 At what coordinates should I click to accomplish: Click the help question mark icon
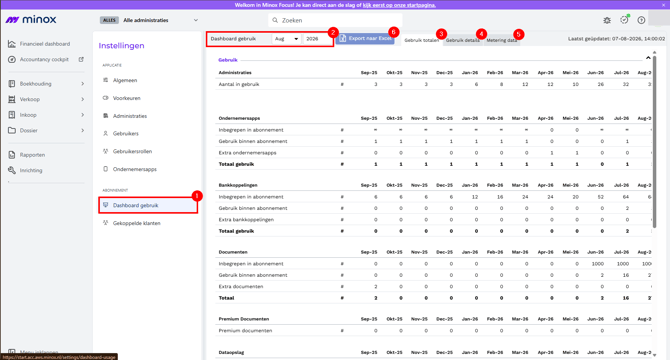coord(641,20)
